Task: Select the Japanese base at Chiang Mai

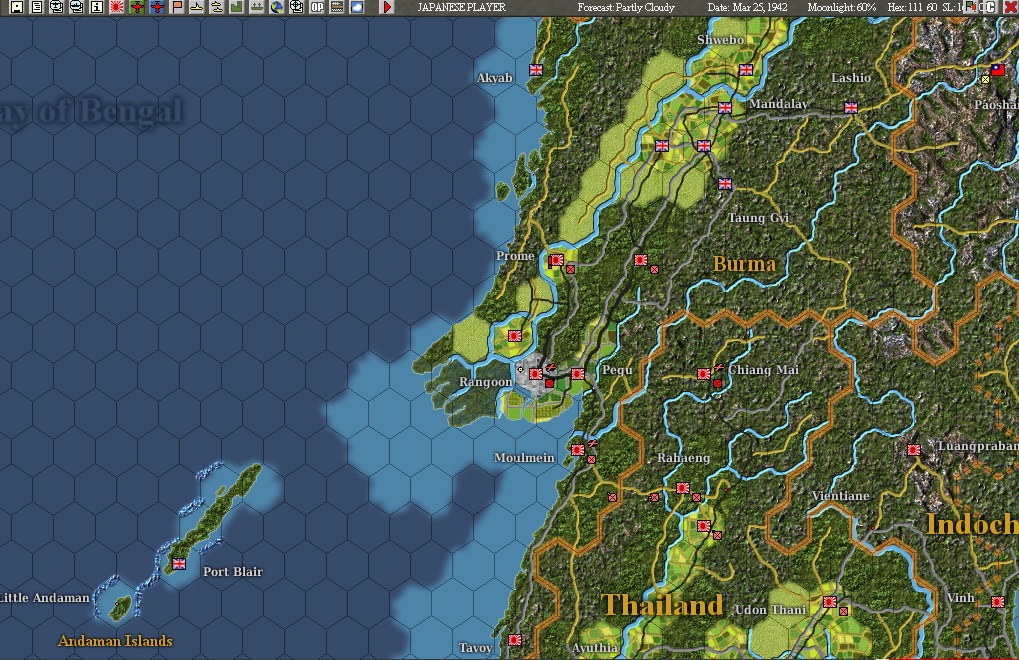Action: (x=703, y=374)
